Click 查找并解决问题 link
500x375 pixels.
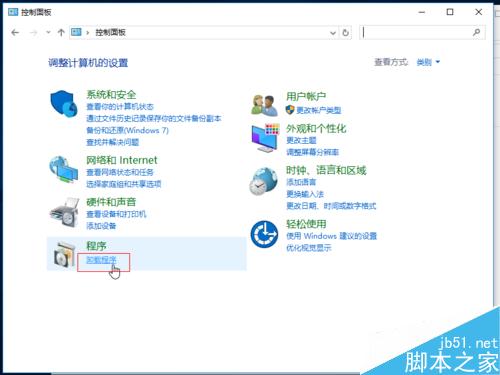pos(113,142)
